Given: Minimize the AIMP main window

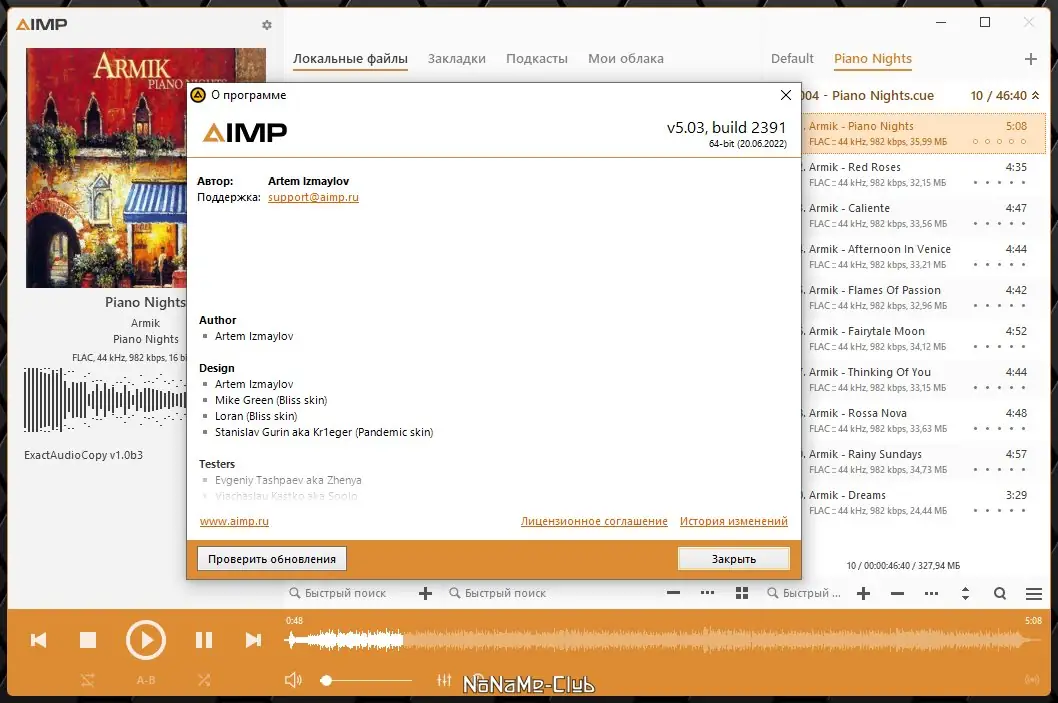Looking at the screenshot, I should click(941, 22).
